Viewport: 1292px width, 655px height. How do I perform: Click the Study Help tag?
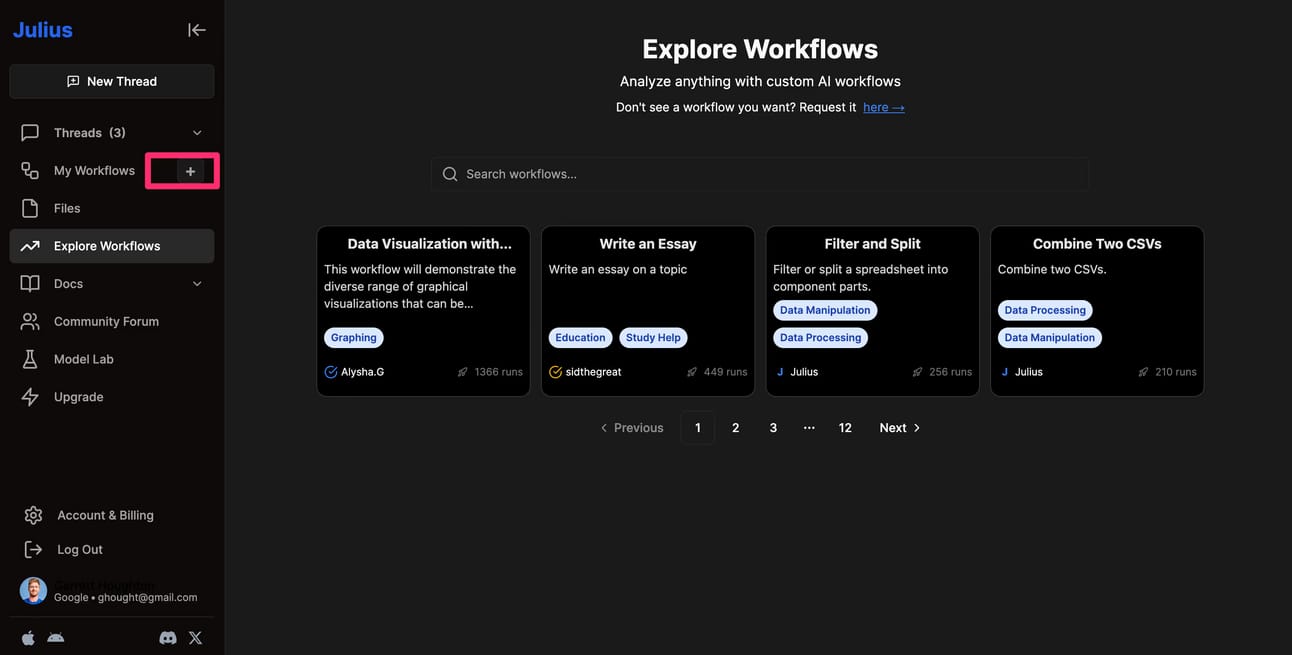(x=653, y=338)
